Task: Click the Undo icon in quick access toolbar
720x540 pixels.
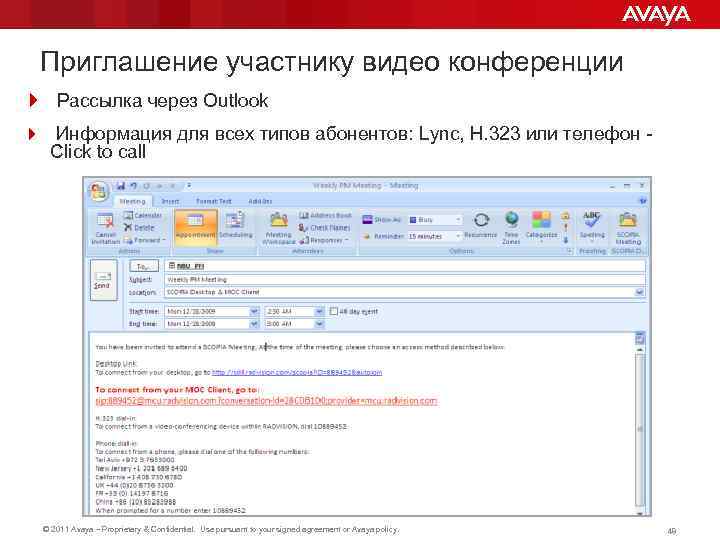Action: point(134,186)
